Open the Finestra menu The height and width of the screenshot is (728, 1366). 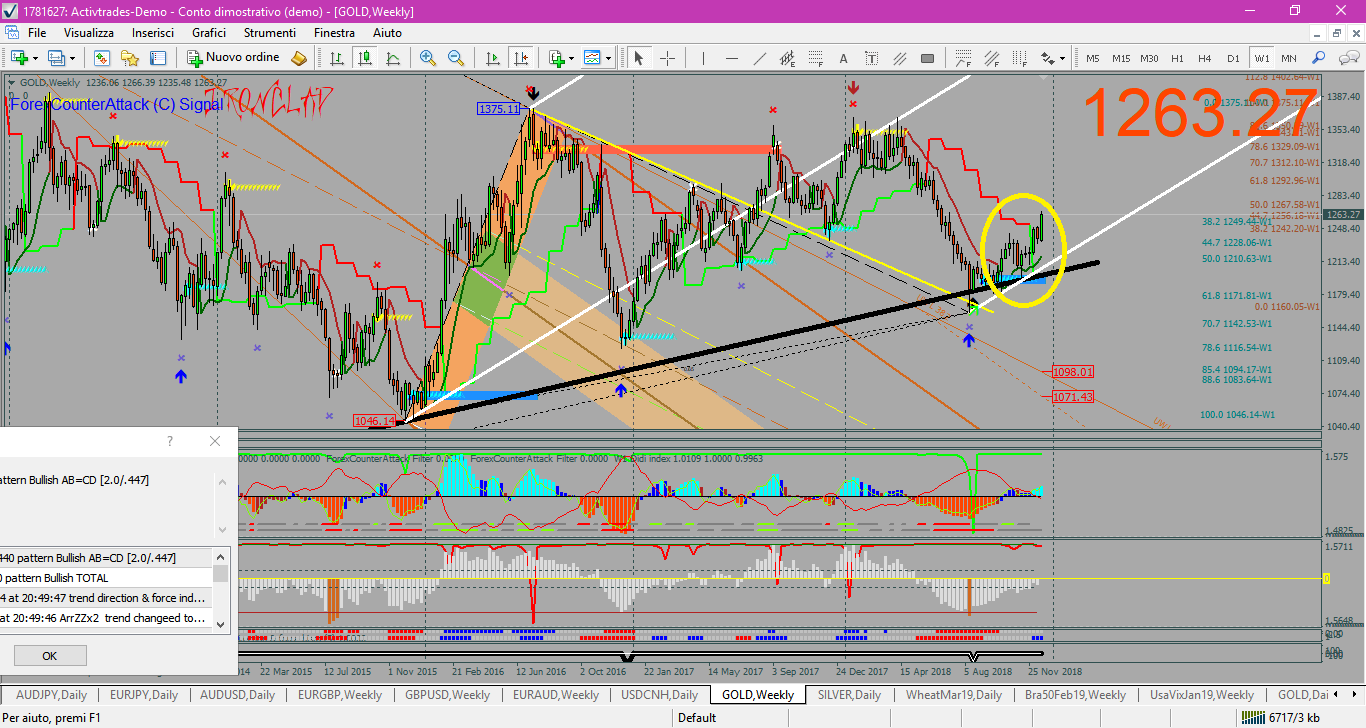pos(334,33)
